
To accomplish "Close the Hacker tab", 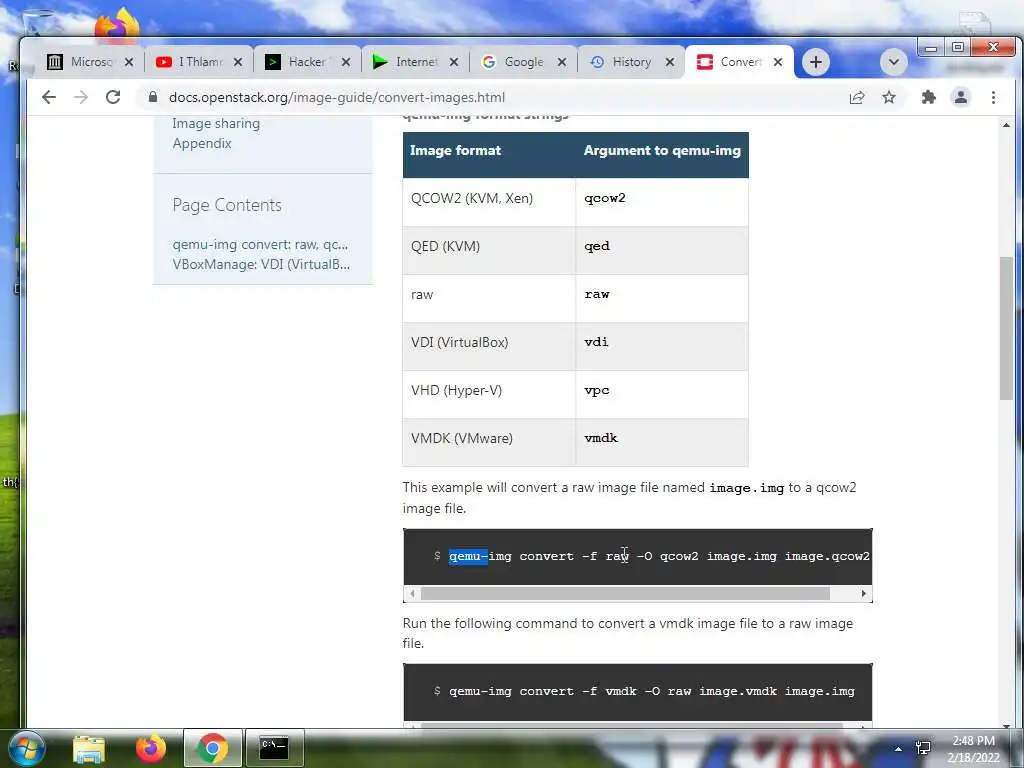I will (346, 62).
